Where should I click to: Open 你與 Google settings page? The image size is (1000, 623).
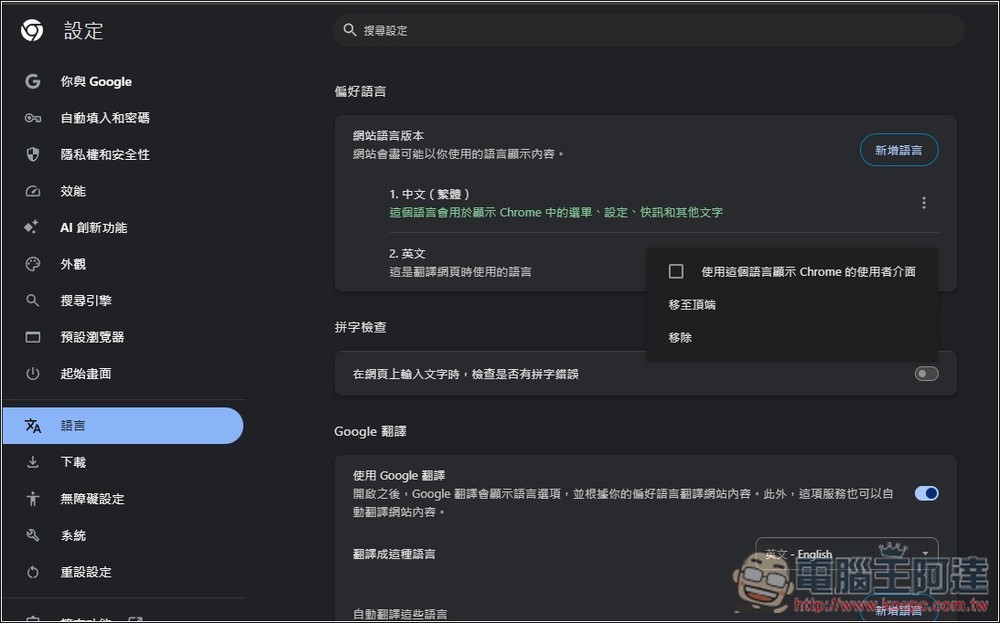point(96,82)
